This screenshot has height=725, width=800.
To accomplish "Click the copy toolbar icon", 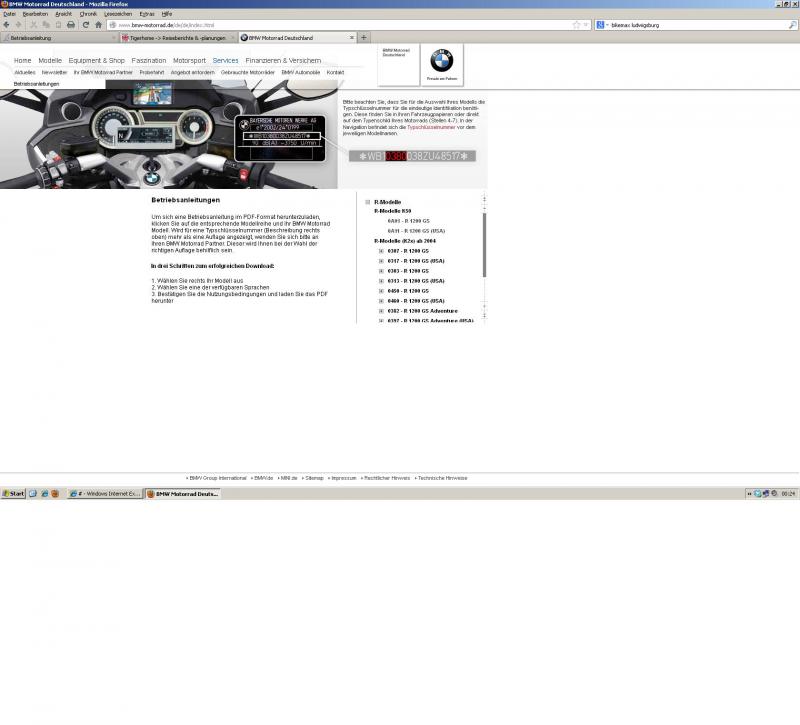I will [x=46, y=24].
